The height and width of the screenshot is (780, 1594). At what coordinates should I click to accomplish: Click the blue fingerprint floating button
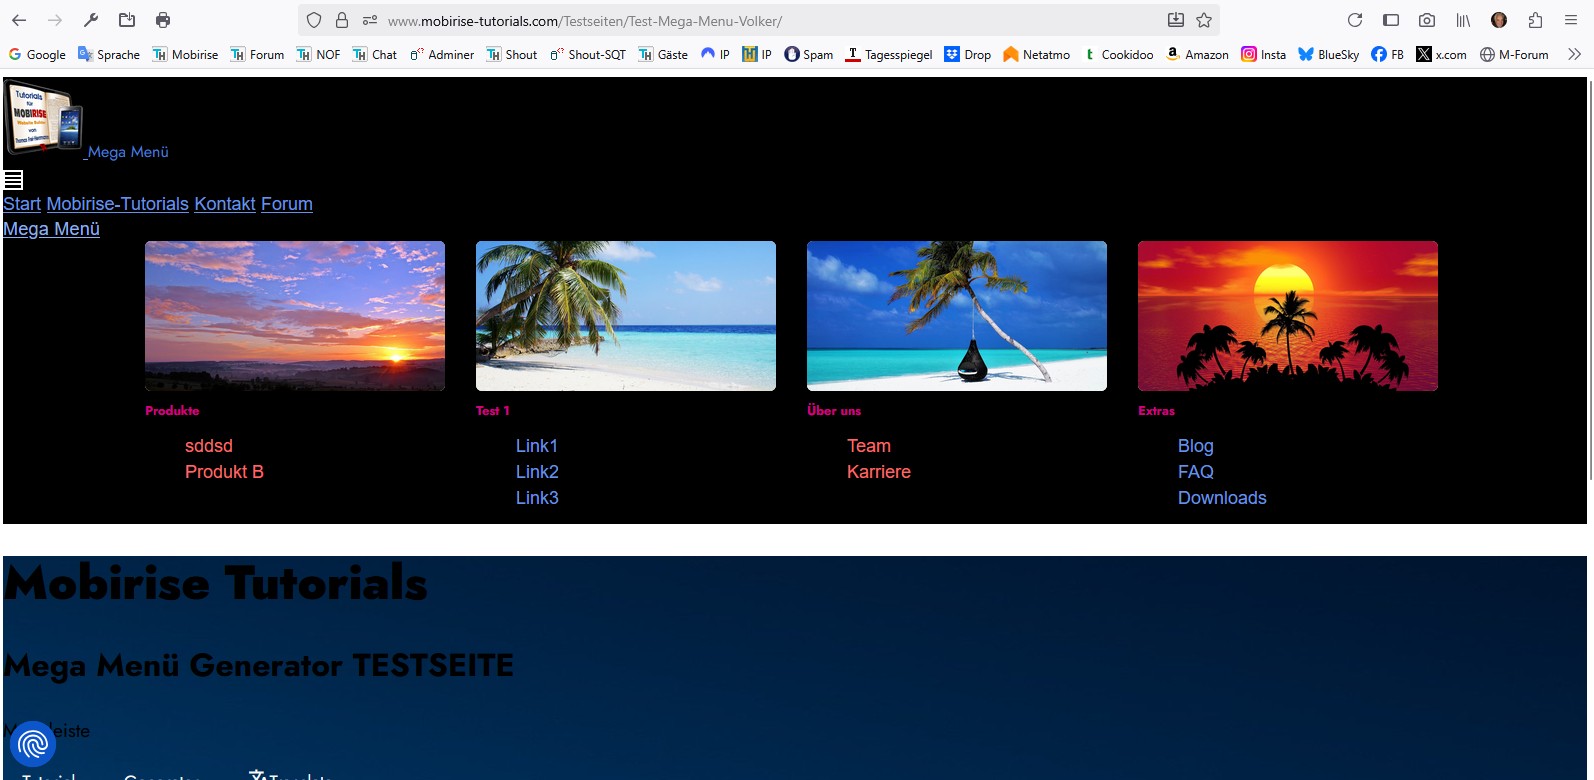(33, 744)
